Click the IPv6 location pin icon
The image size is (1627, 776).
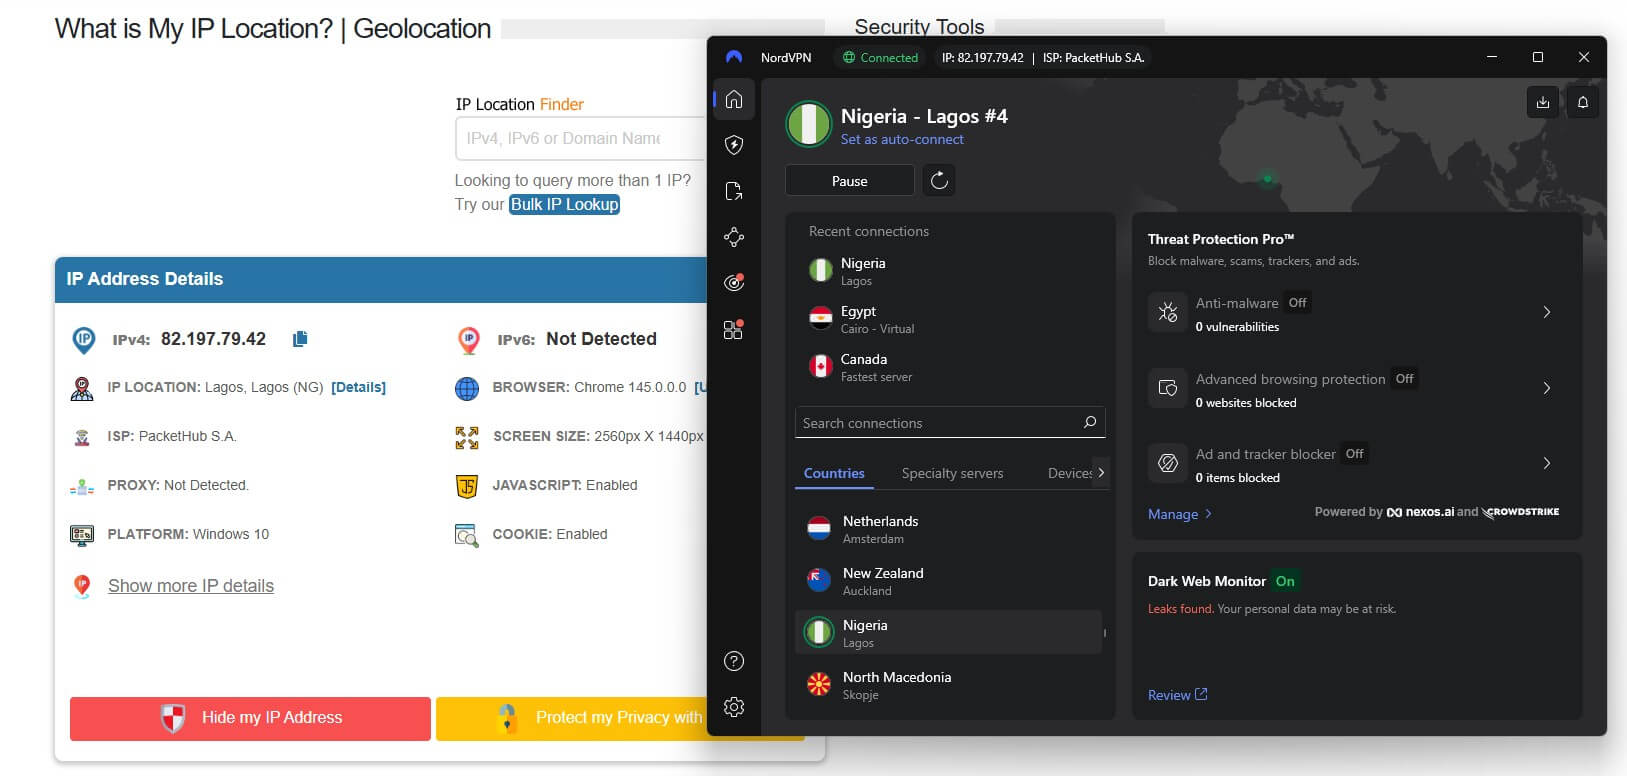(469, 340)
